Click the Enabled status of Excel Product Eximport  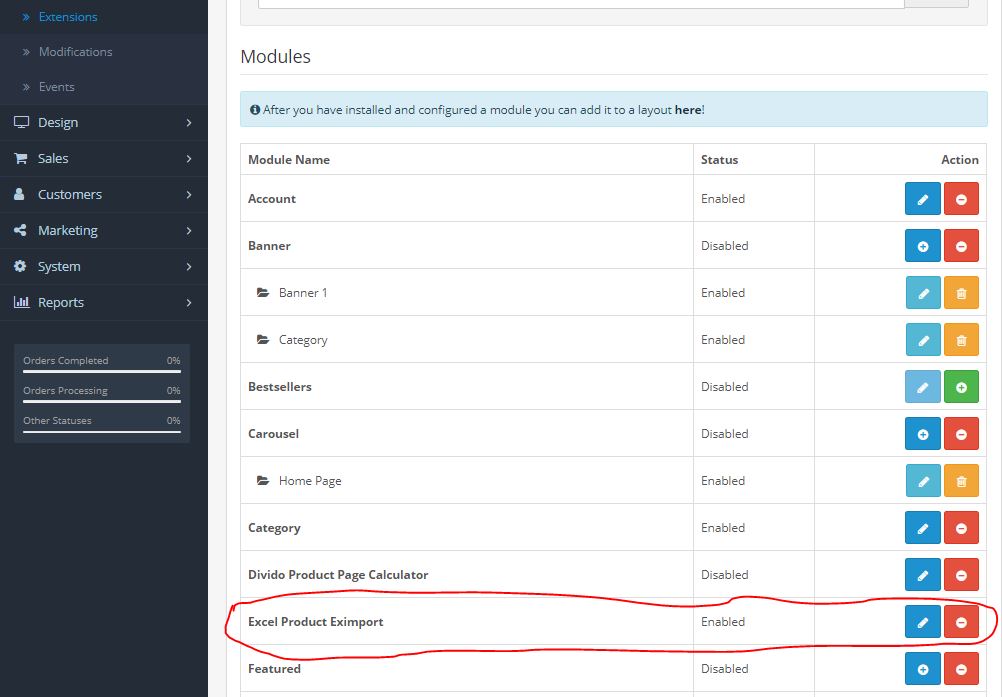coord(723,622)
